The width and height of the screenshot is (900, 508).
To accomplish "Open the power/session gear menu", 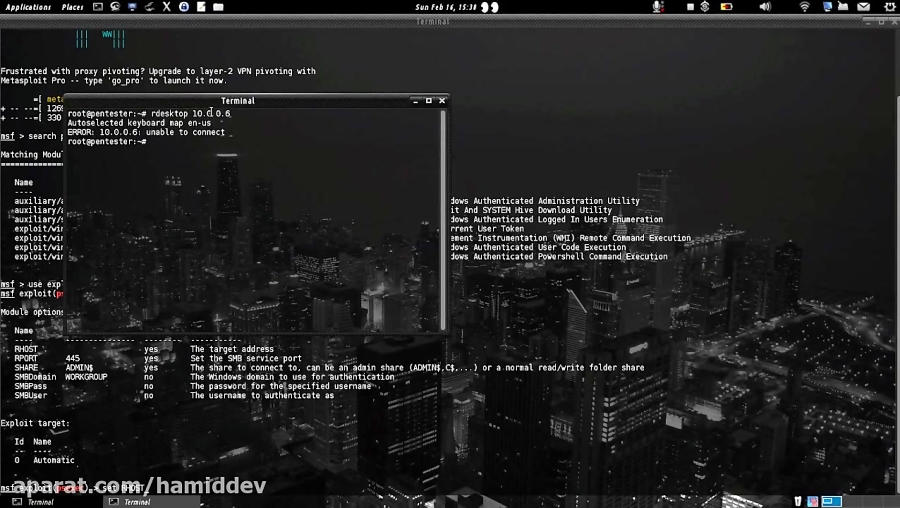I will (x=889, y=7).
